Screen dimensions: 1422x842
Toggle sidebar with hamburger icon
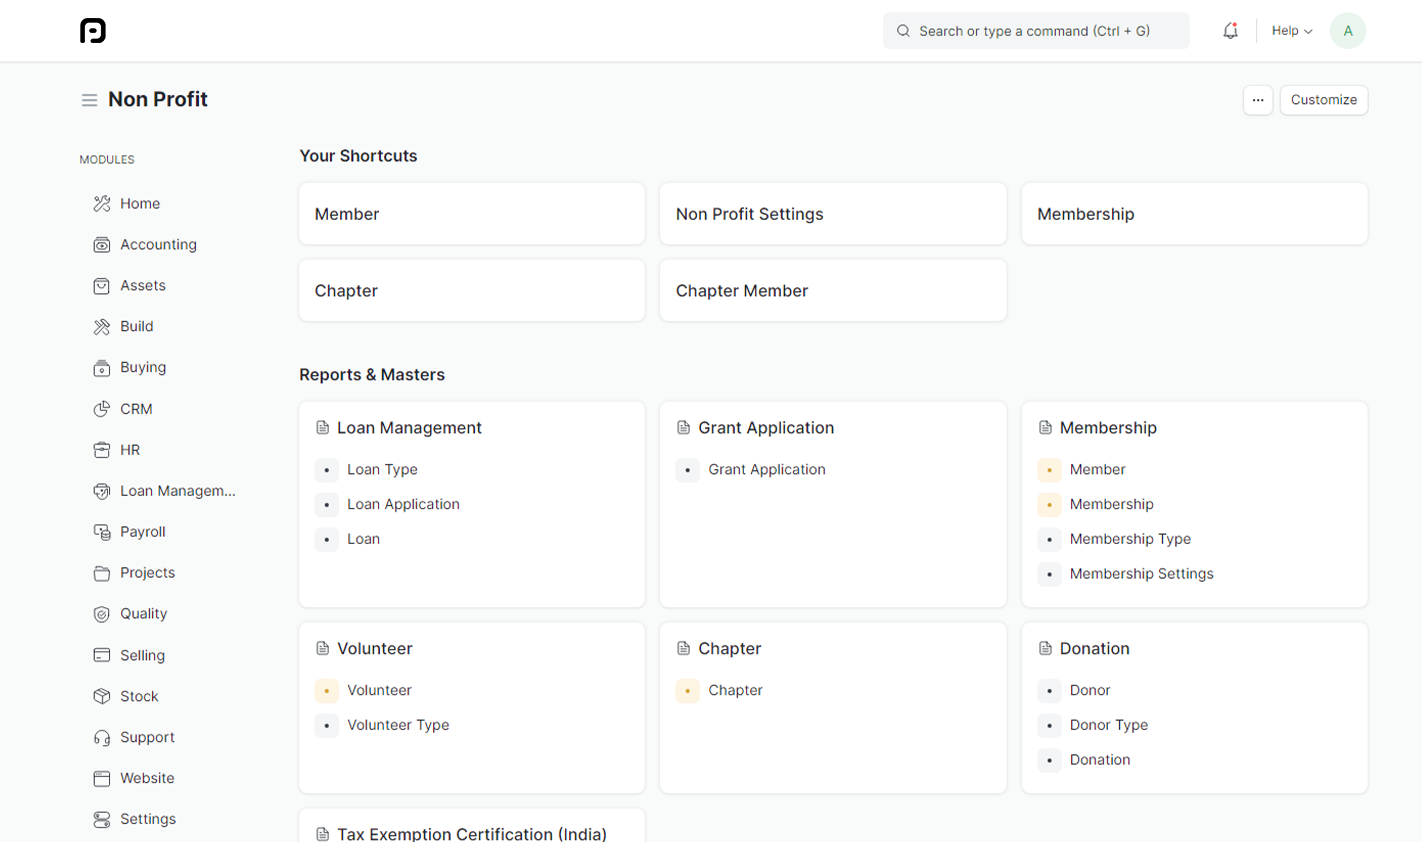[89, 100]
